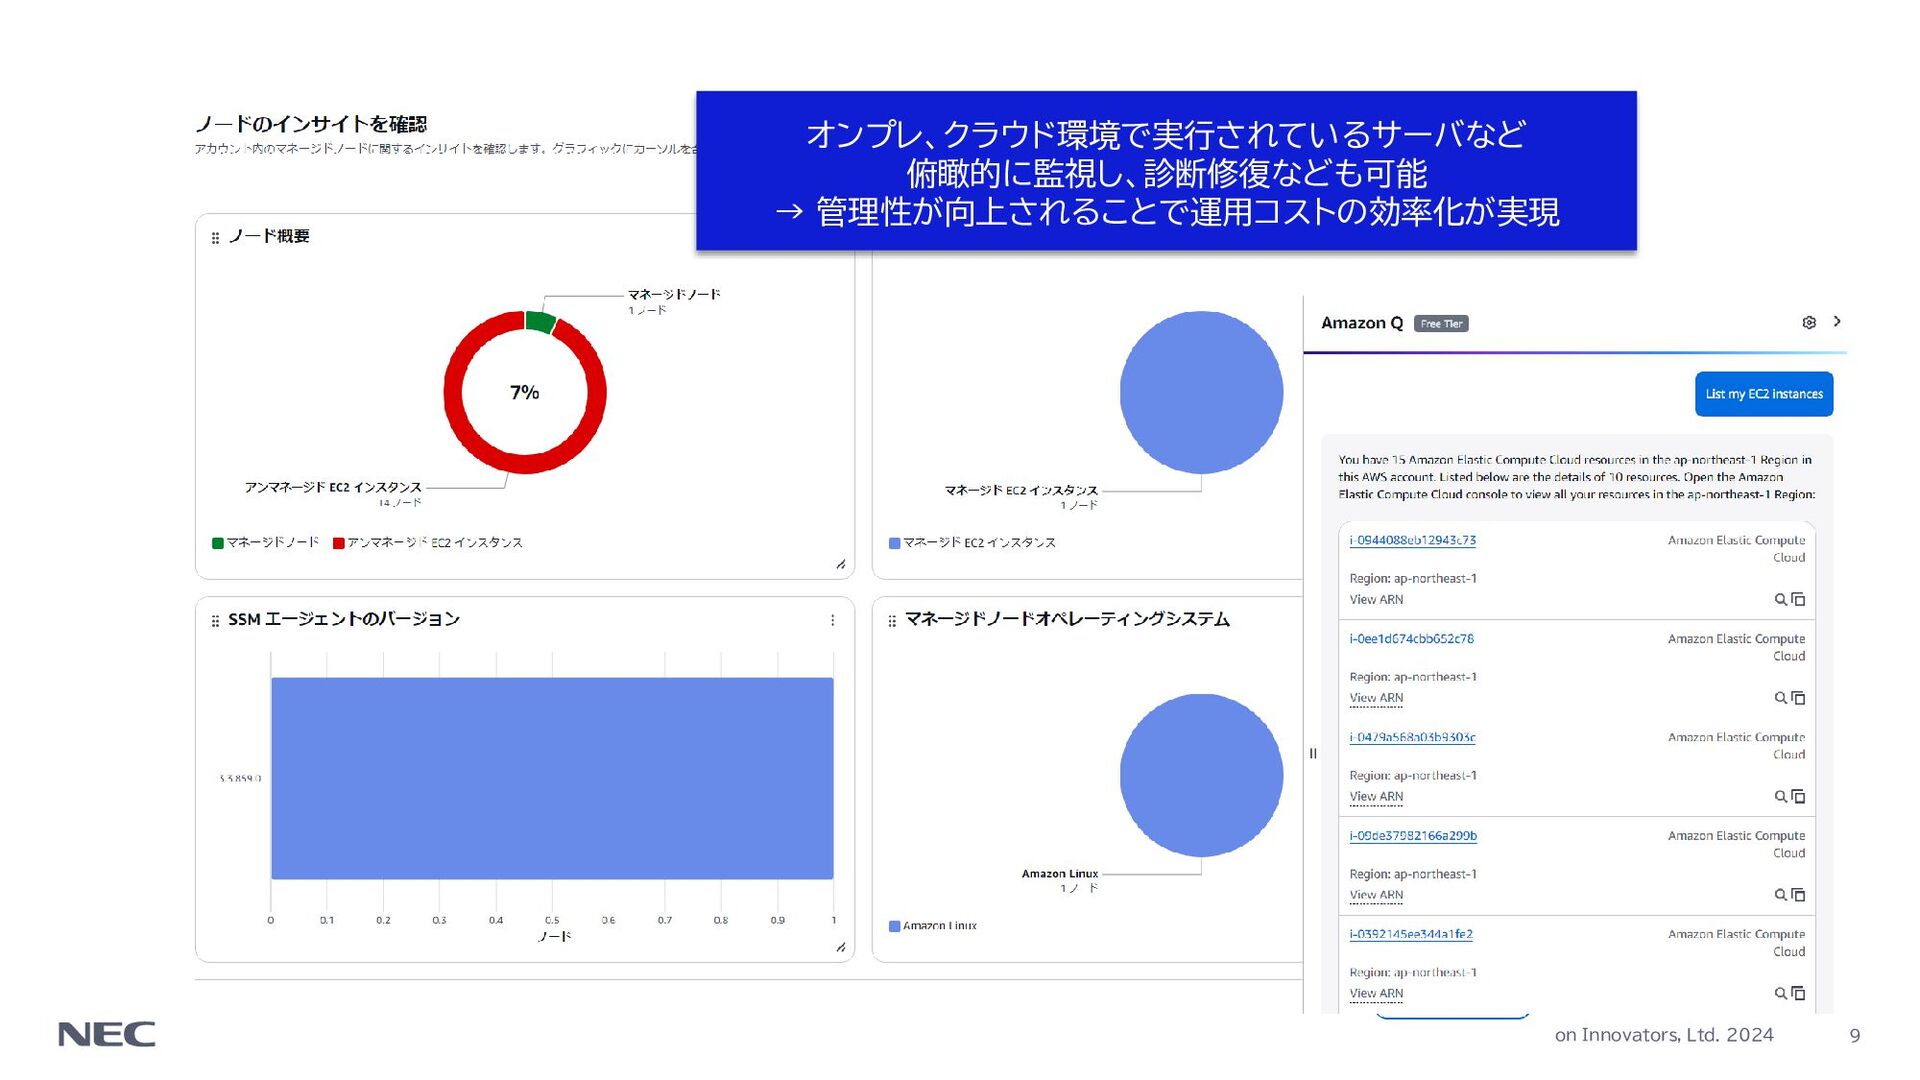Screen dimensions: 1920x1080
Task: Open instance link i-09de37982166a299b
Action: [x=1413, y=835]
